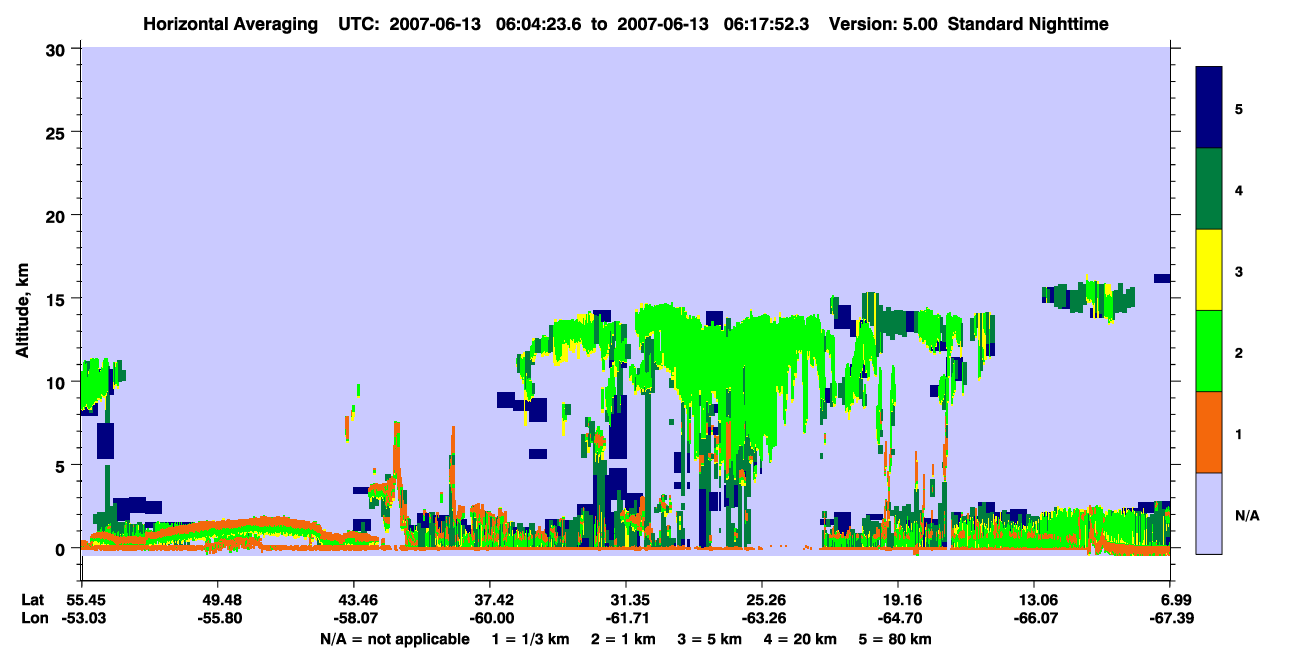
Task: Click longitude value -66.07
Action: coord(1034,619)
